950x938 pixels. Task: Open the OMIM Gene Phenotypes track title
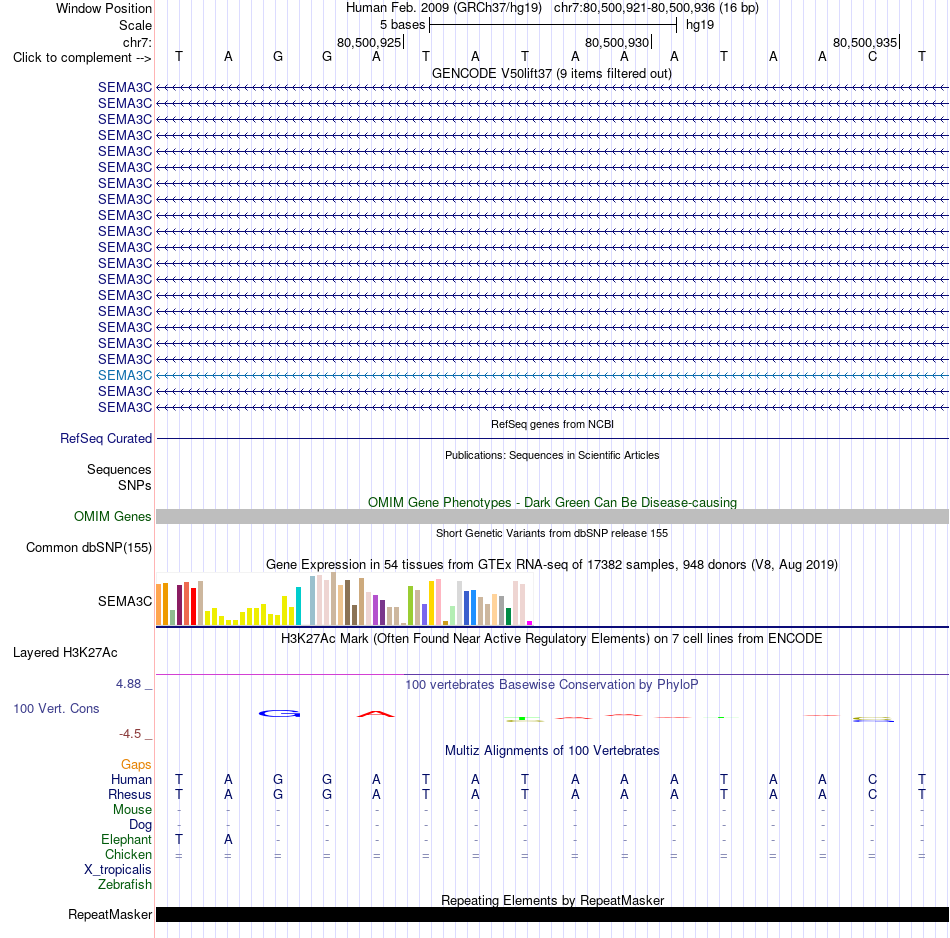click(x=552, y=502)
